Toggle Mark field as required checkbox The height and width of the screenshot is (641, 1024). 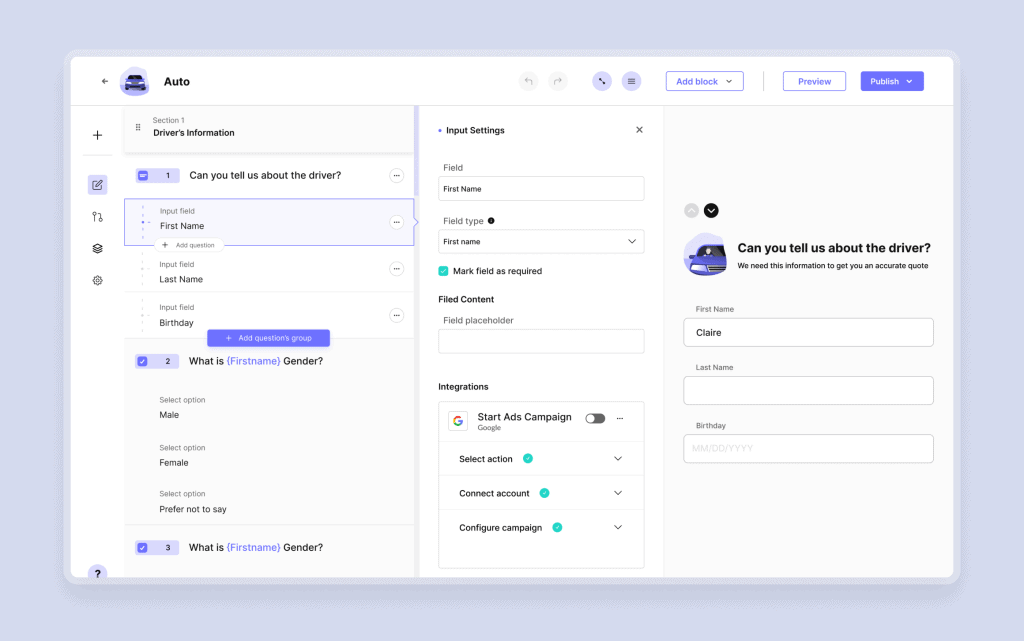[x=443, y=271]
